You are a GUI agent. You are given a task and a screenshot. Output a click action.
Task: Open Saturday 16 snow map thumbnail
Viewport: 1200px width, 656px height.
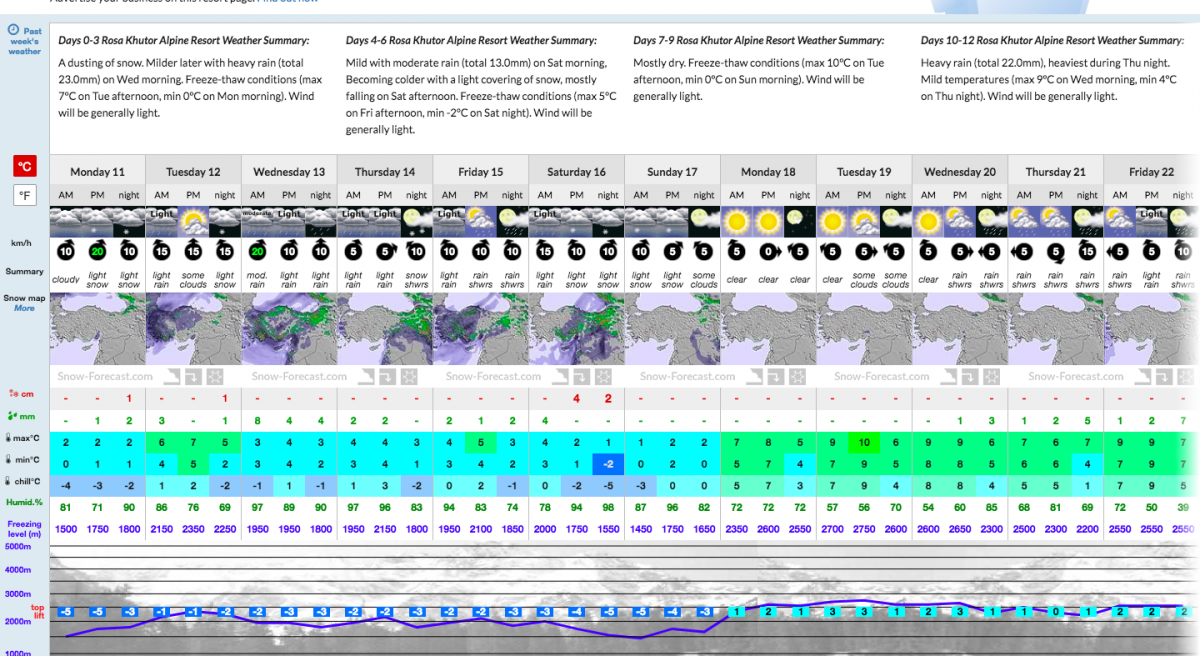[577, 328]
